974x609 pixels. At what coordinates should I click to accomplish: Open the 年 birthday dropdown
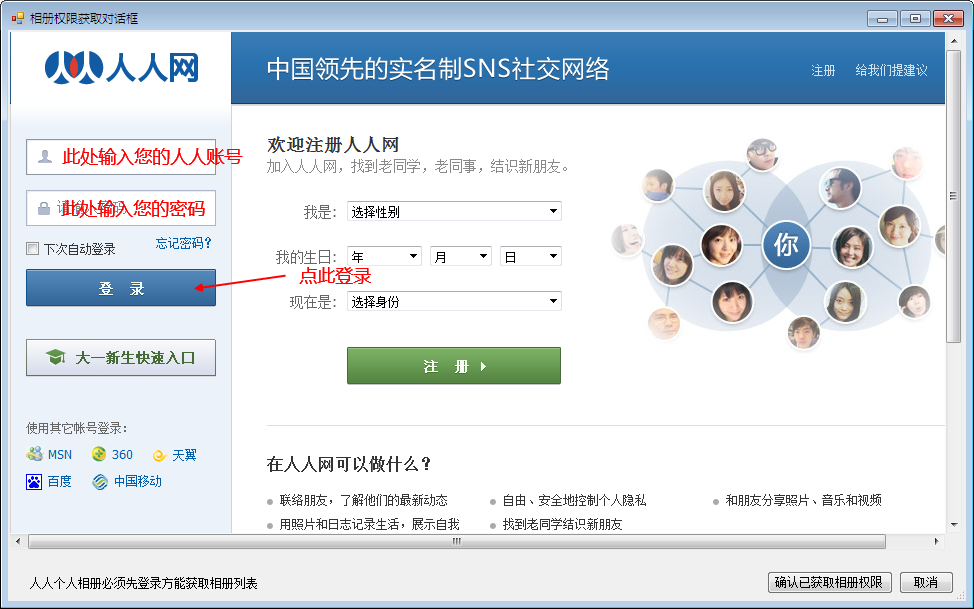pyautogui.click(x=385, y=256)
